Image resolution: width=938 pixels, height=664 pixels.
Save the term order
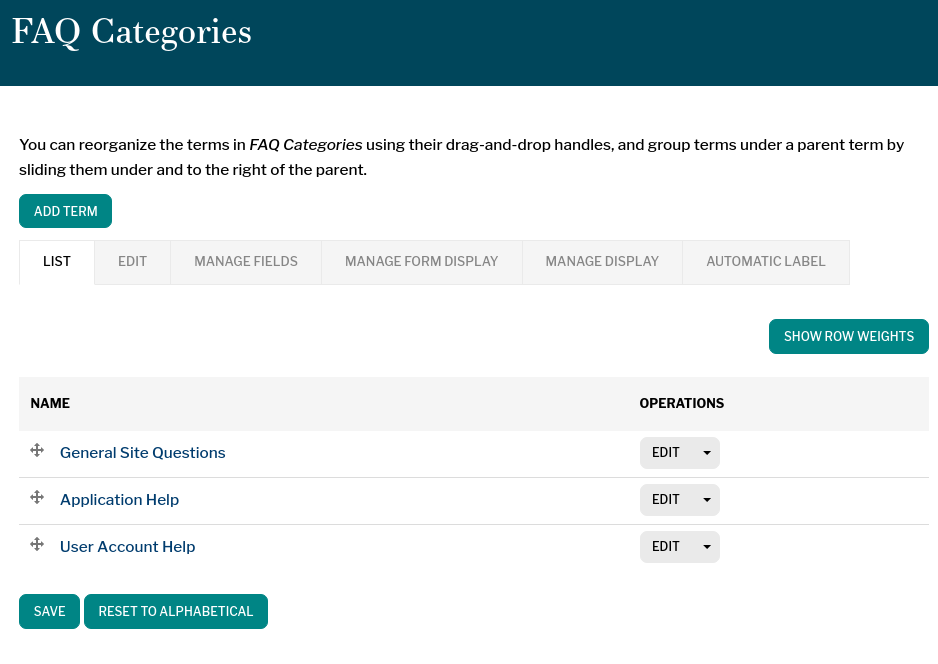50,611
